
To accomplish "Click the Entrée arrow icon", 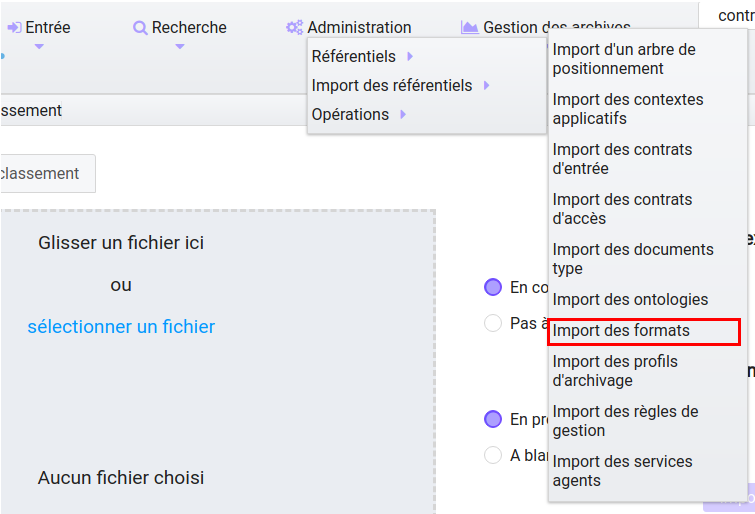I will [14, 27].
